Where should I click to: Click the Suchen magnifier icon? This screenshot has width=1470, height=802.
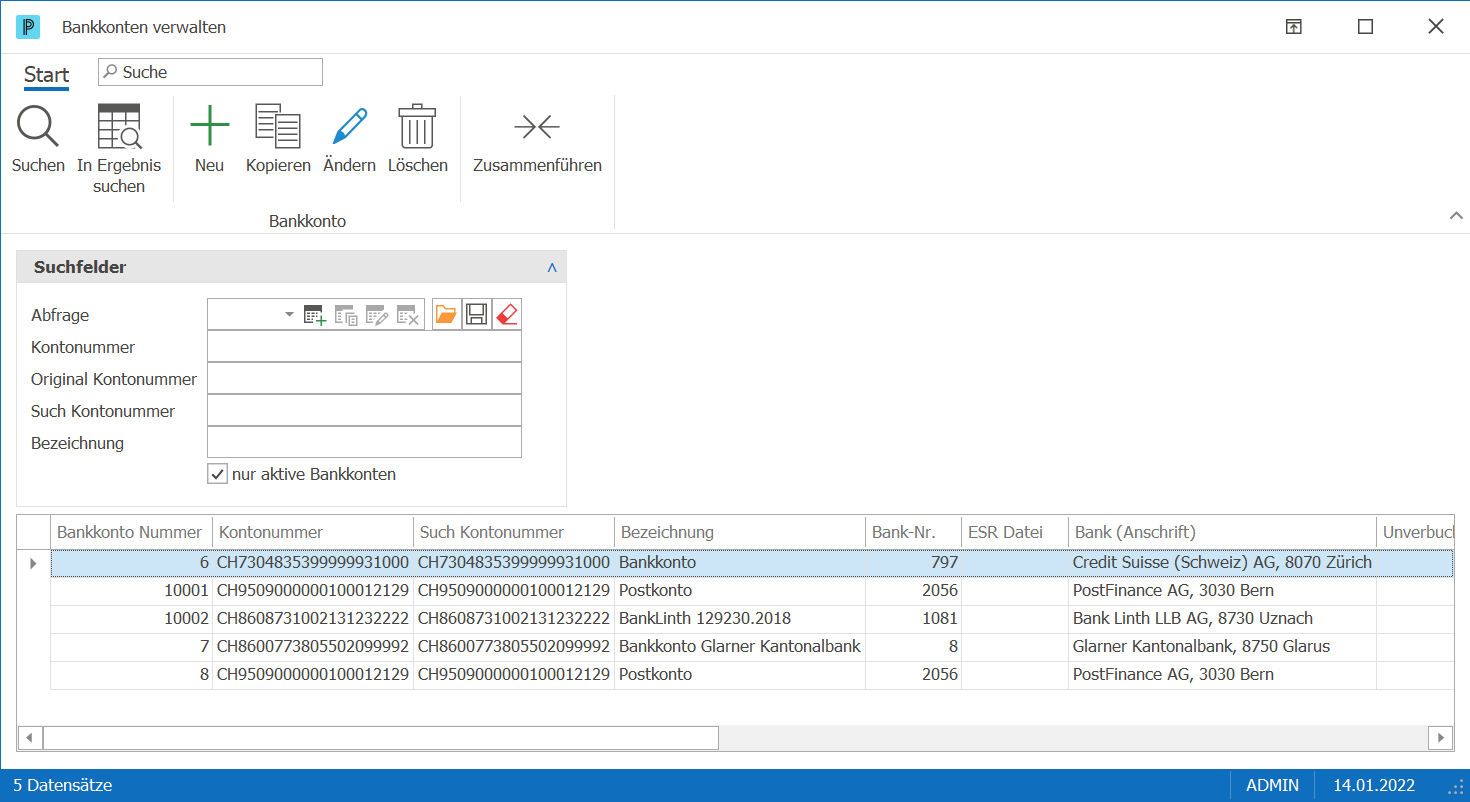tap(38, 127)
